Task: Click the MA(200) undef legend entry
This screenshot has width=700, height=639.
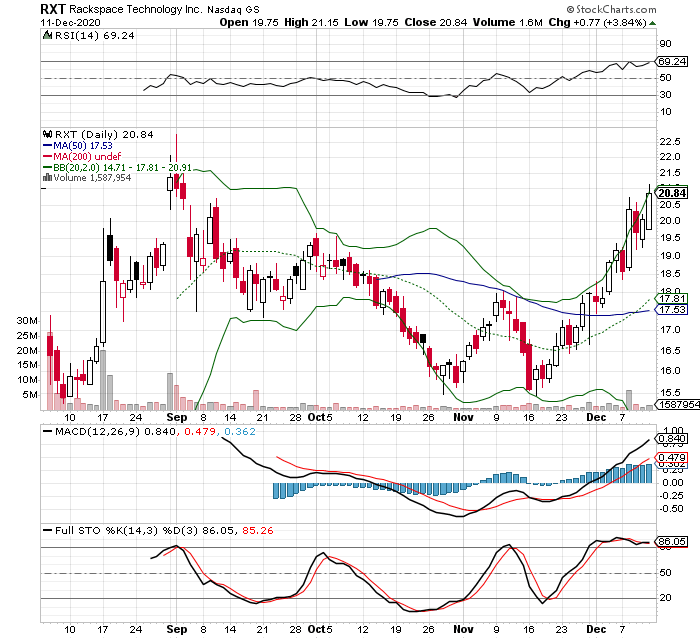Action: click(82, 156)
